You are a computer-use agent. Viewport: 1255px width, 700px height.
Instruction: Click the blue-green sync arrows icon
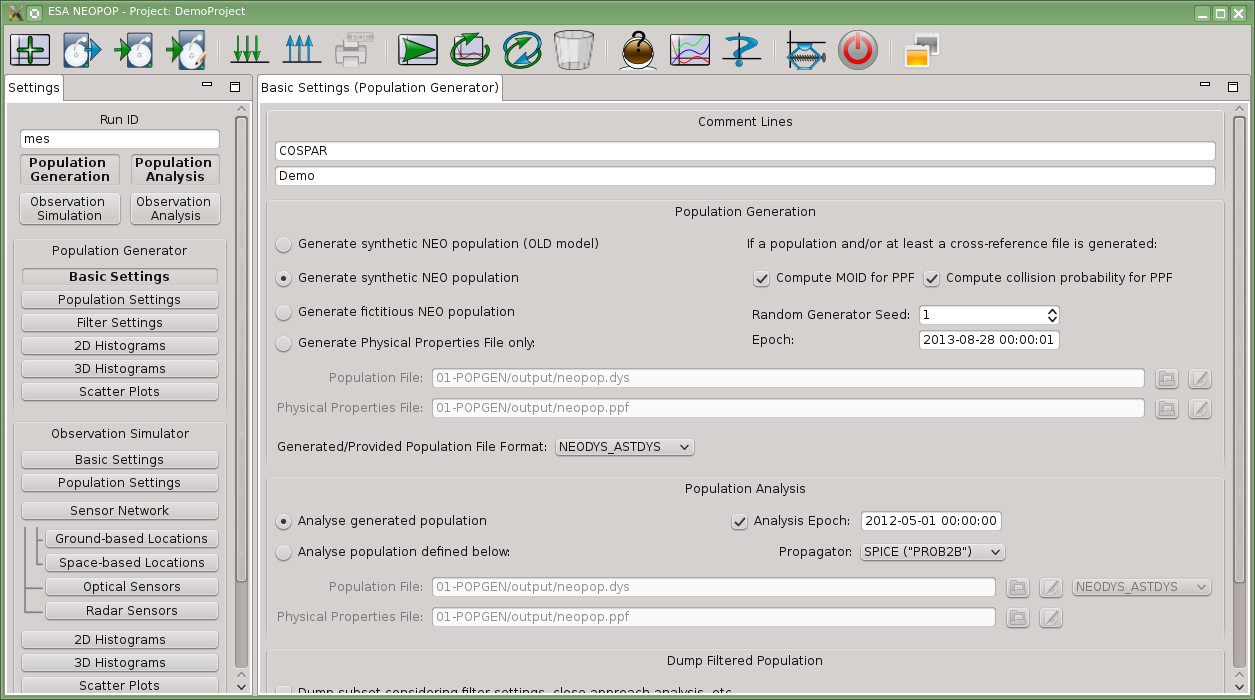(x=522, y=49)
